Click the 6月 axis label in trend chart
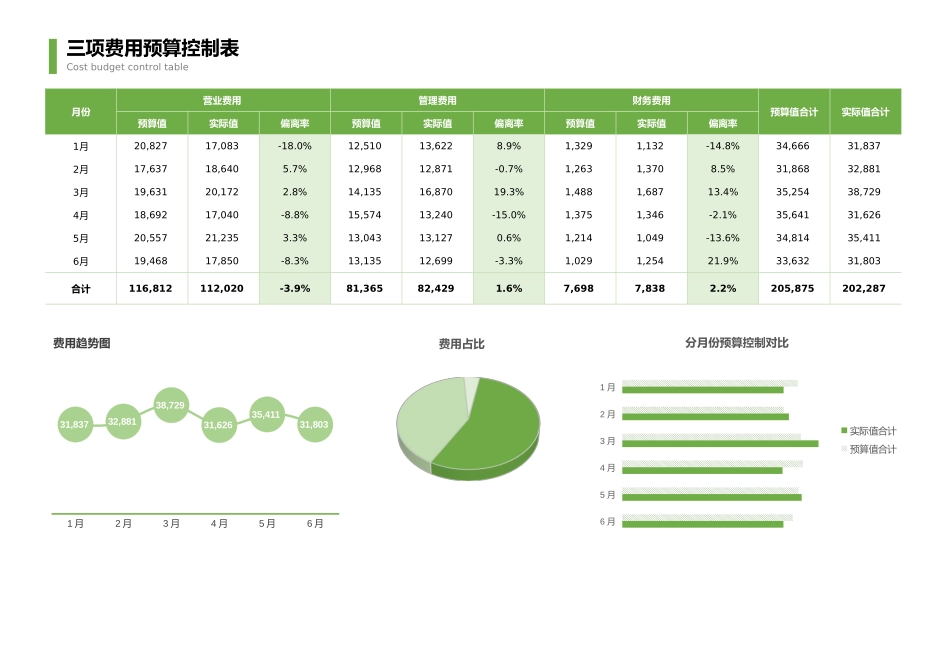This screenshot has height=672, width=950. [x=315, y=522]
